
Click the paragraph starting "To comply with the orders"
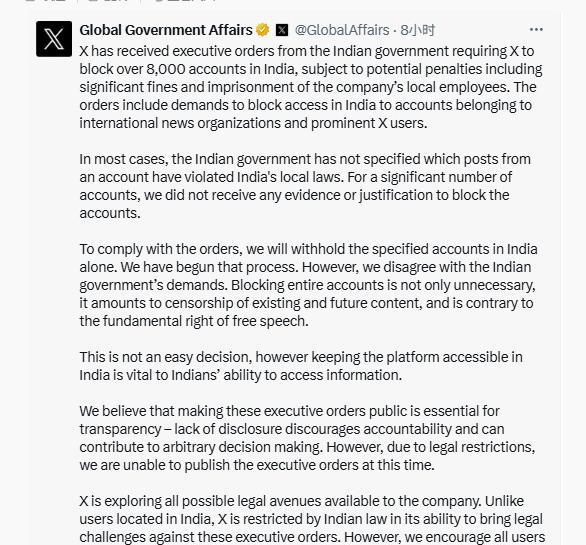[308, 285]
